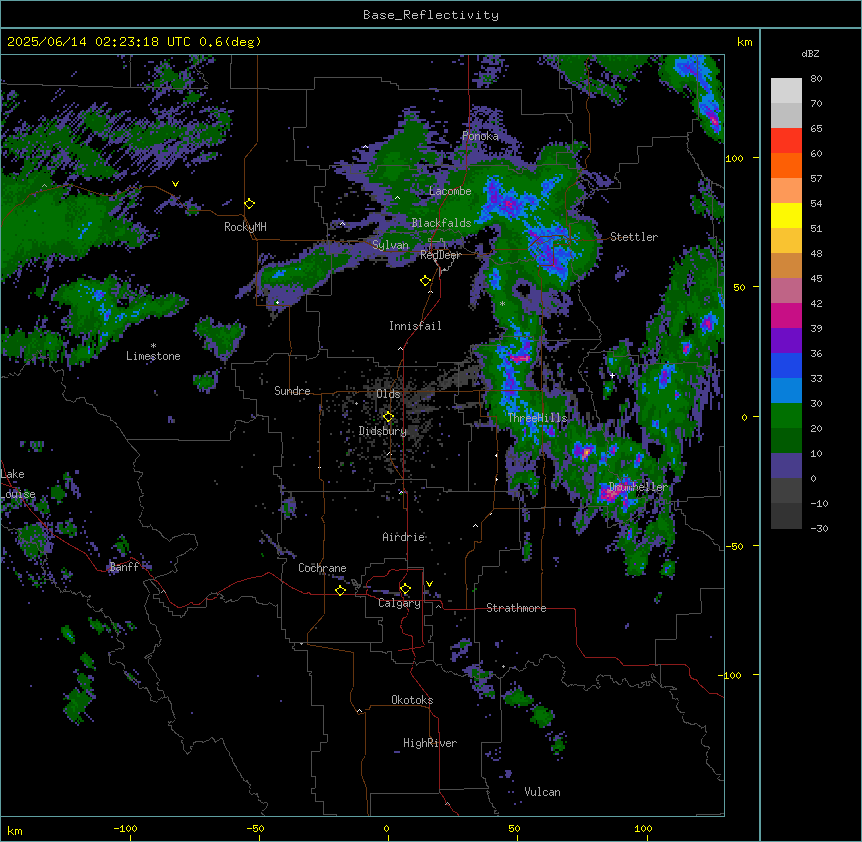Click the yellow marker above Calgary label
862x842 pixels.
pyautogui.click(x=405, y=589)
